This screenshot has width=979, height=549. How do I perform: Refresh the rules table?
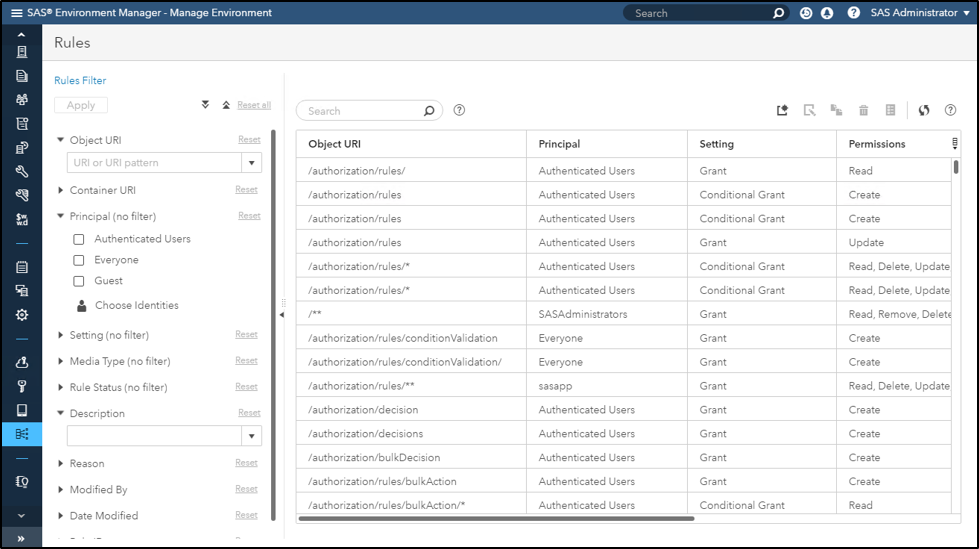click(x=925, y=110)
